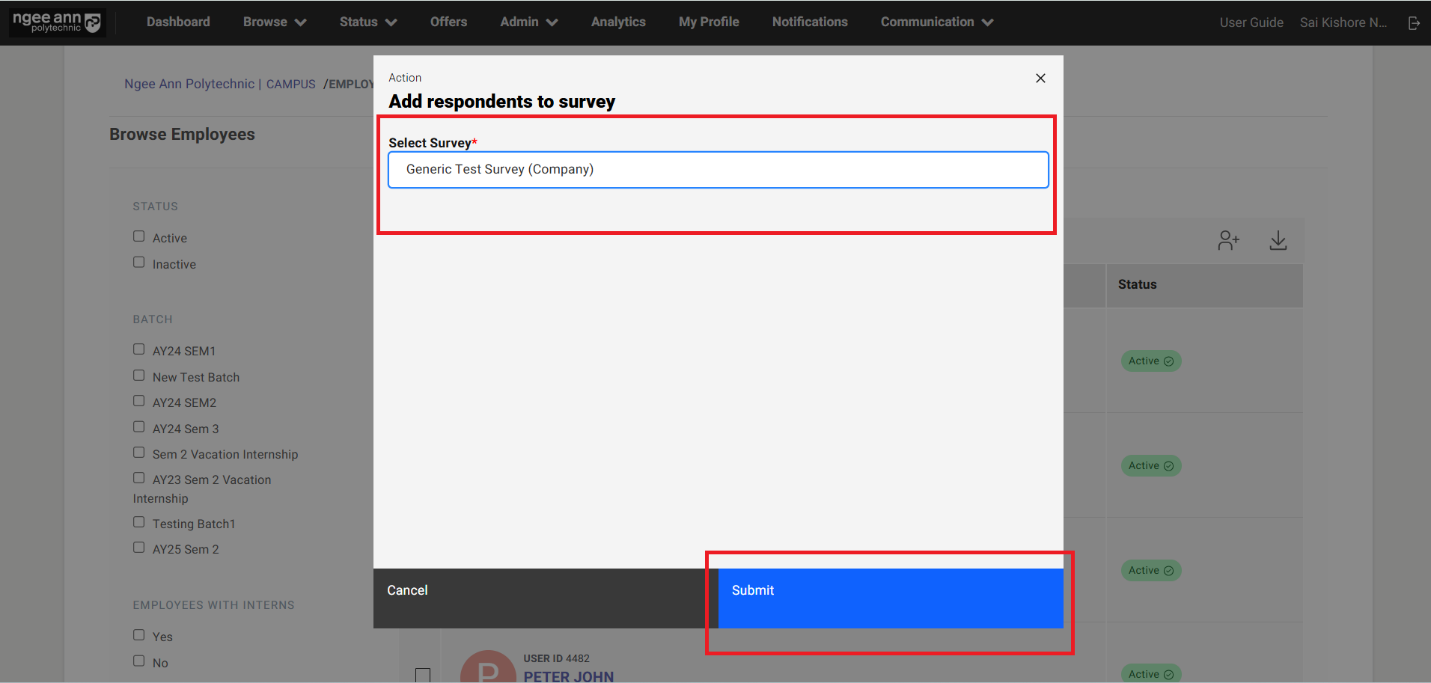Expand the Browse menu dropdown
Viewport: 1431px width, 683px height.
point(275,22)
